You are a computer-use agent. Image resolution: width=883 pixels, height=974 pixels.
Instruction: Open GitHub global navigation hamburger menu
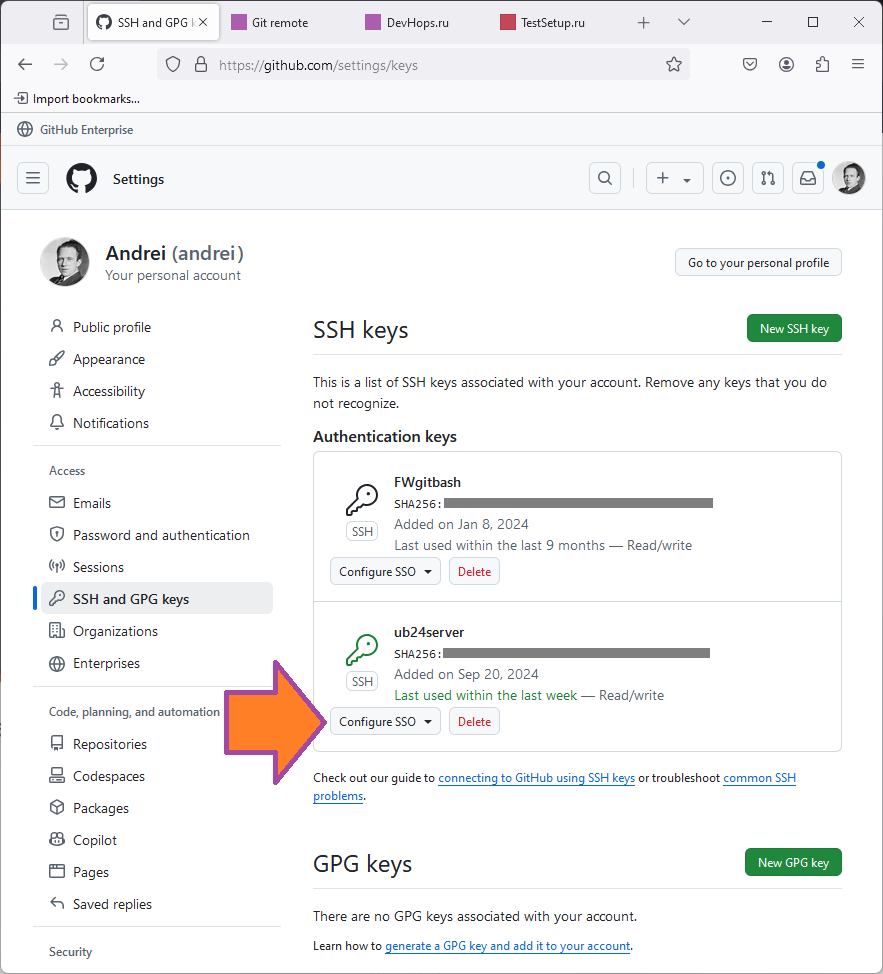(x=33, y=178)
